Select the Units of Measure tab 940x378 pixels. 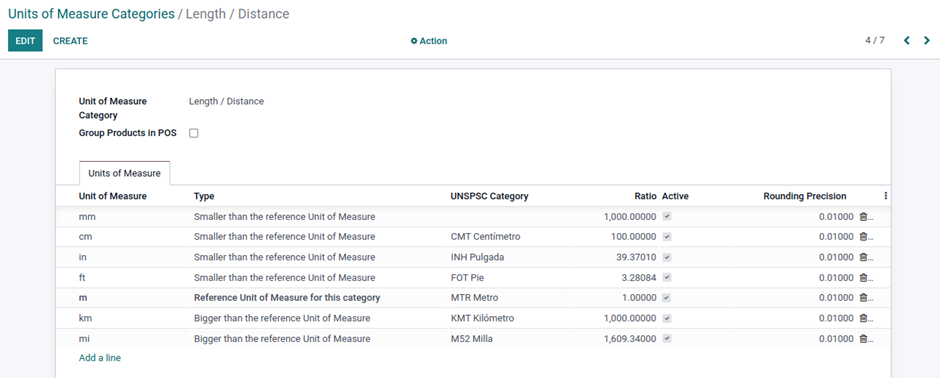[125, 173]
